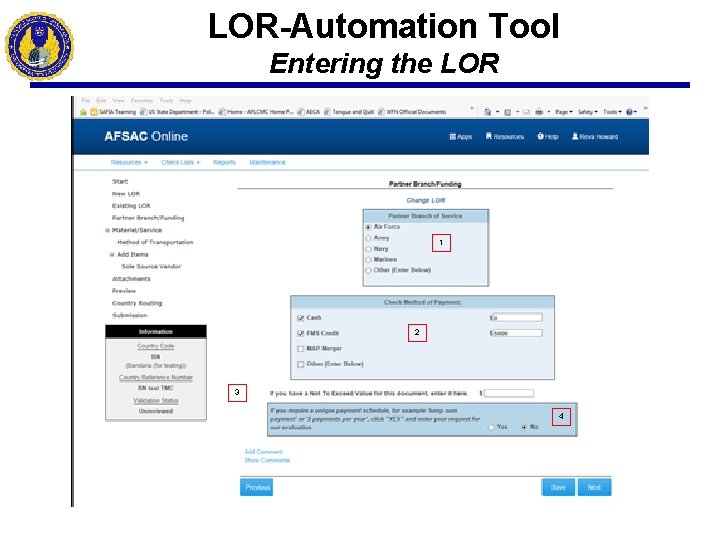Open Country Routing in the sidebar
Screen dimensions: 720x540
coord(137,303)
